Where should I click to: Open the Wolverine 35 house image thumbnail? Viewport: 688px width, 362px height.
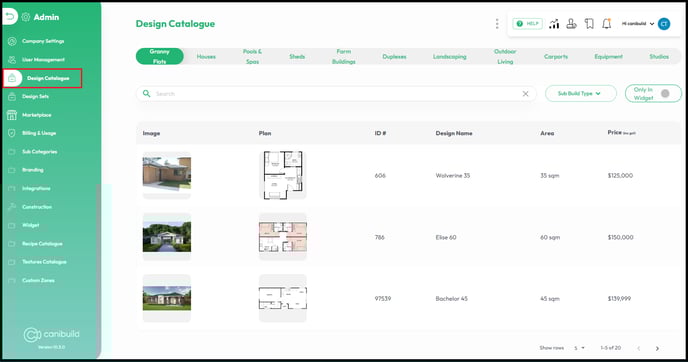pos(167,175)
